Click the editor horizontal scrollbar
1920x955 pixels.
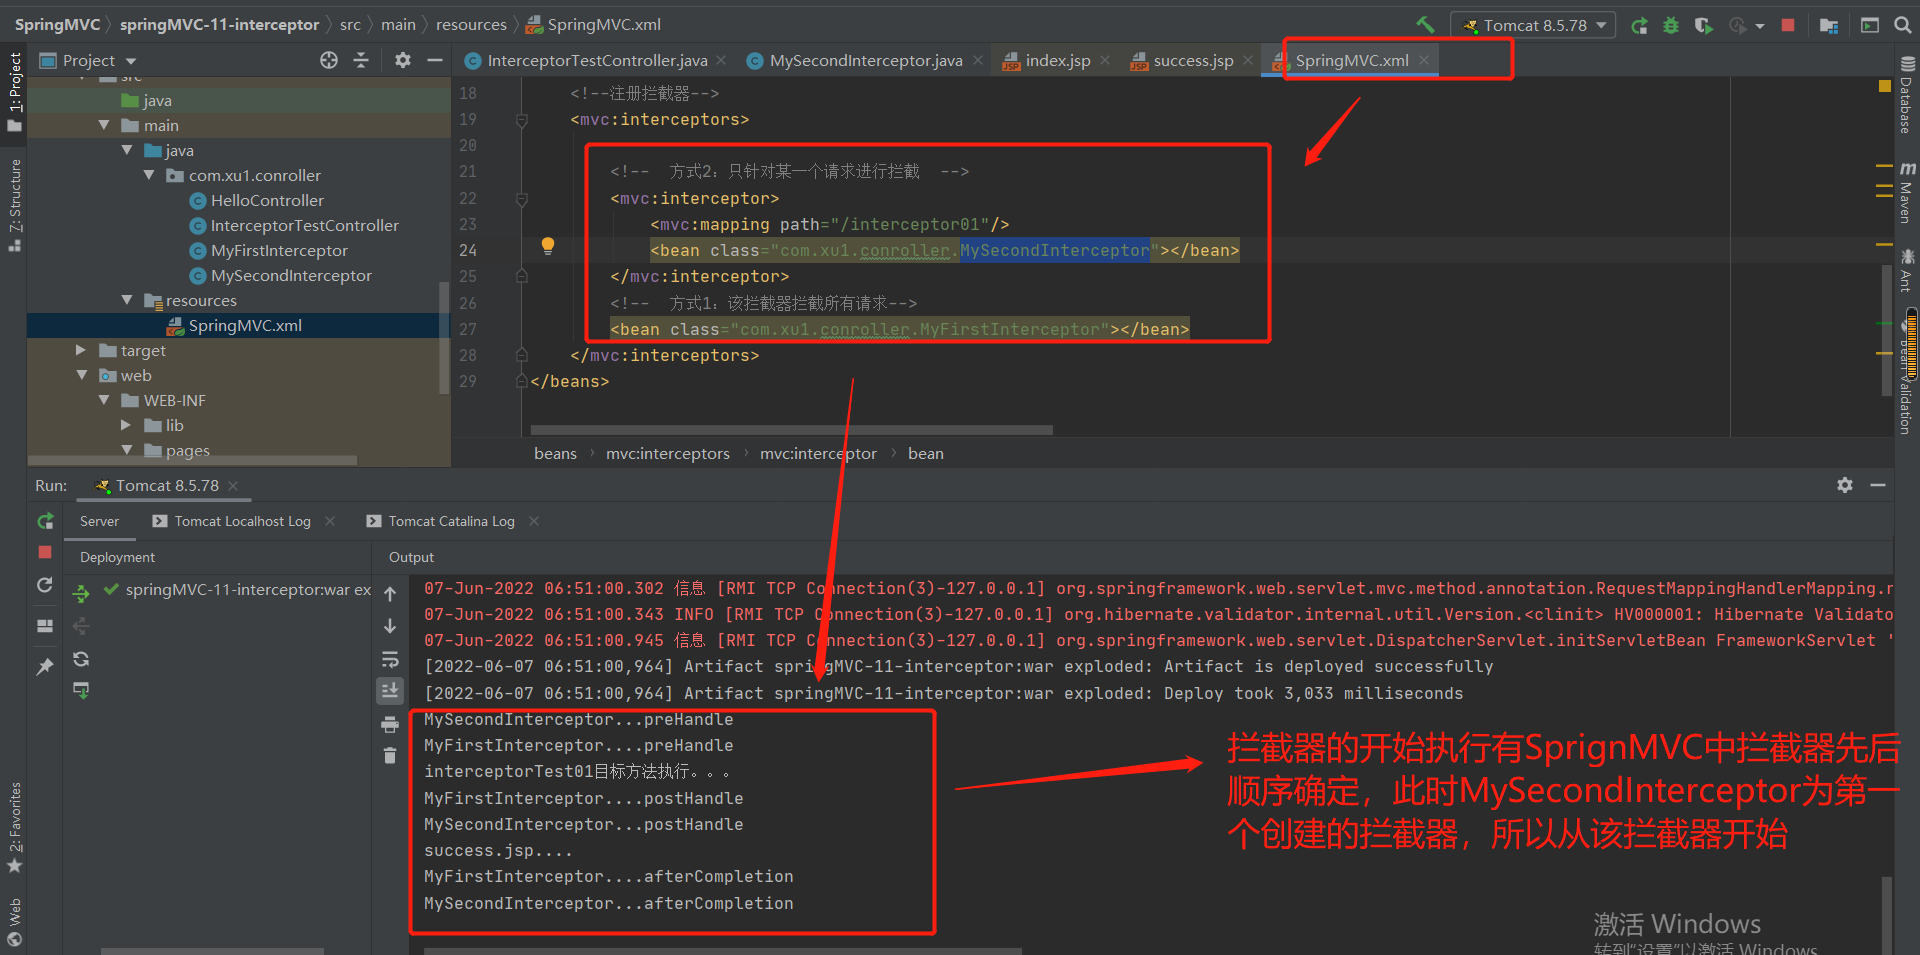click(x=791, y=430)
